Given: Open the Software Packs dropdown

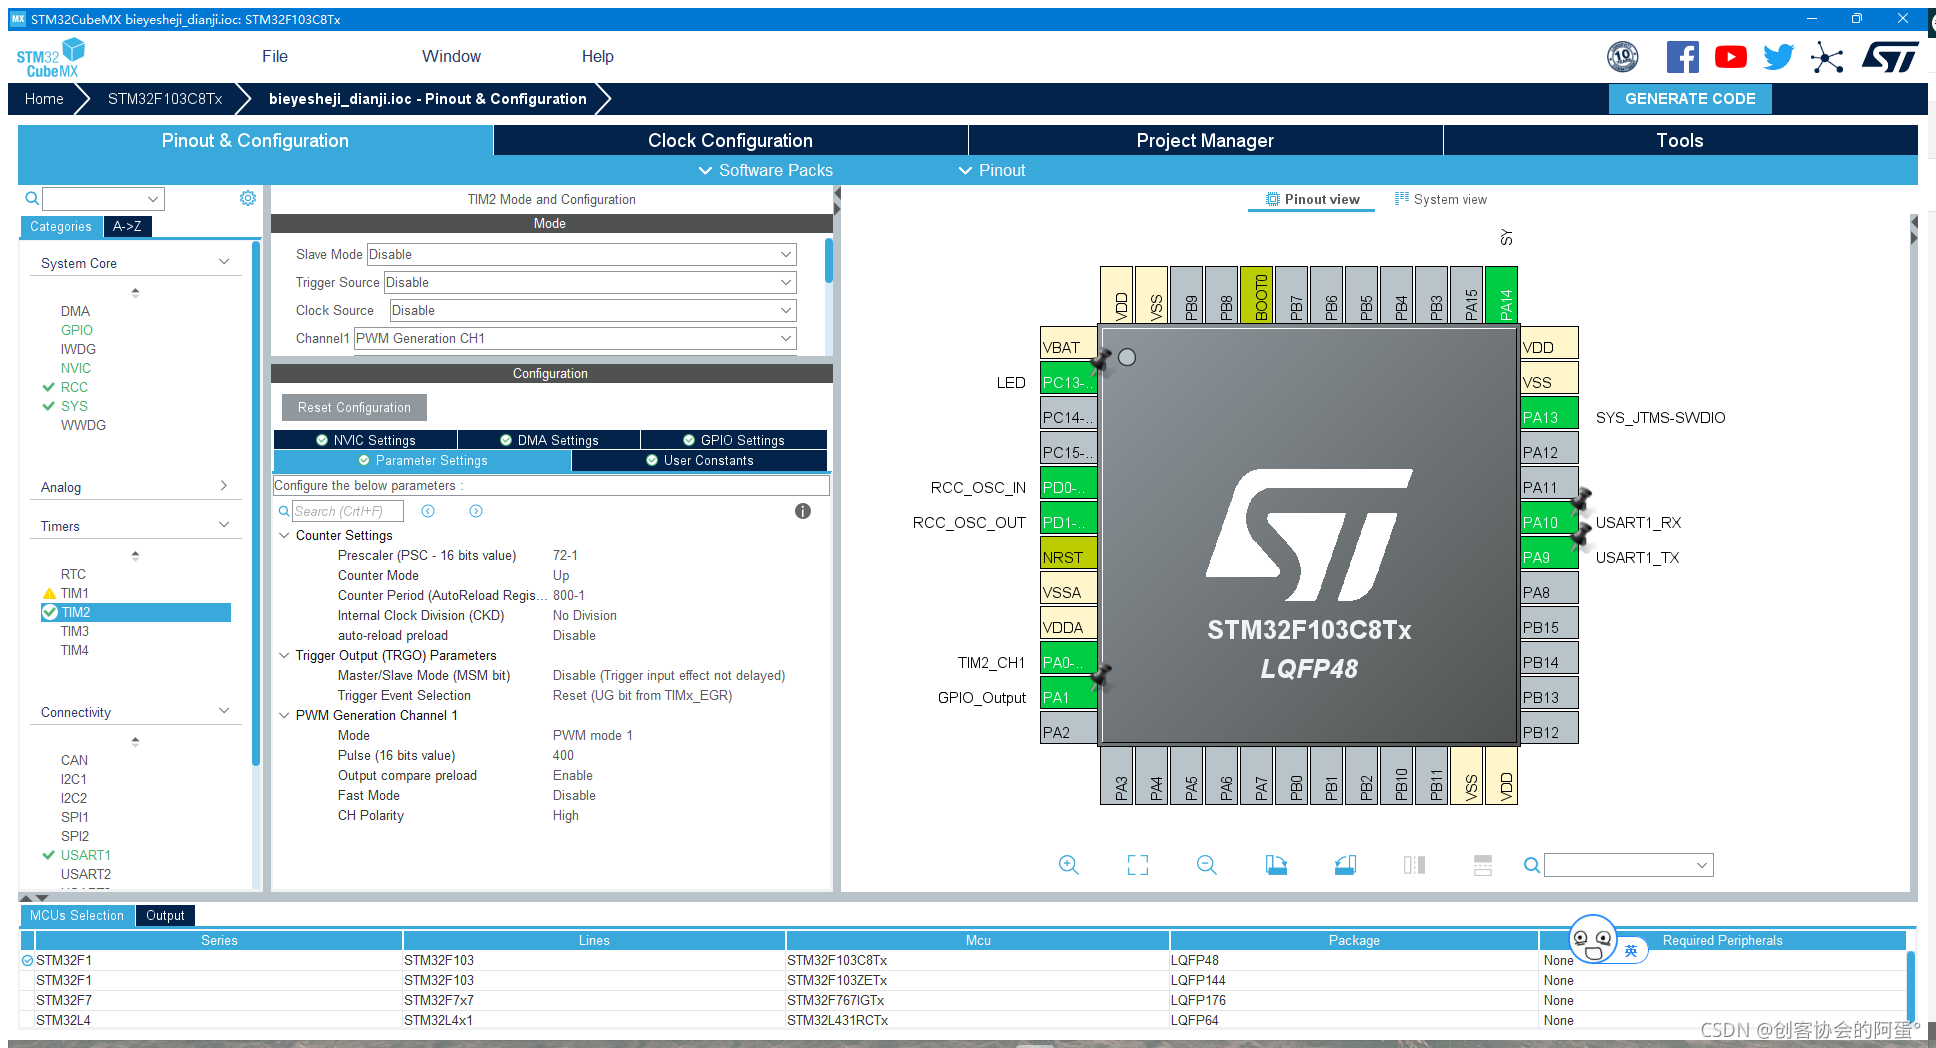Looking at the screenshot, I should click(765, 170).
